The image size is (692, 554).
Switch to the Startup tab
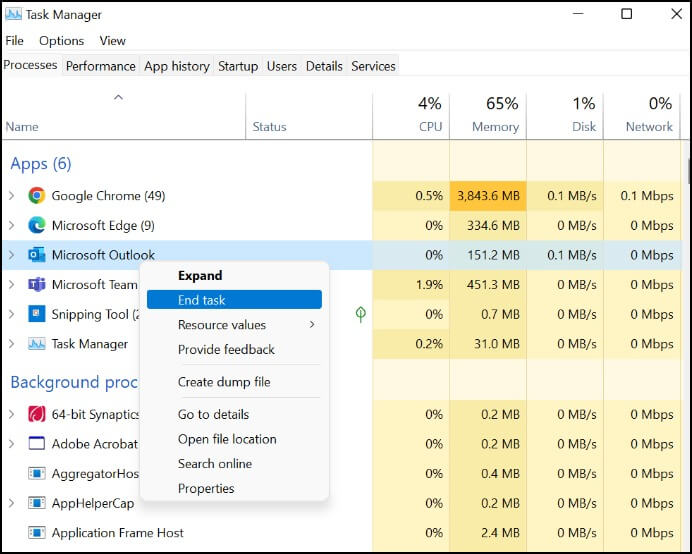coord(238,66)
